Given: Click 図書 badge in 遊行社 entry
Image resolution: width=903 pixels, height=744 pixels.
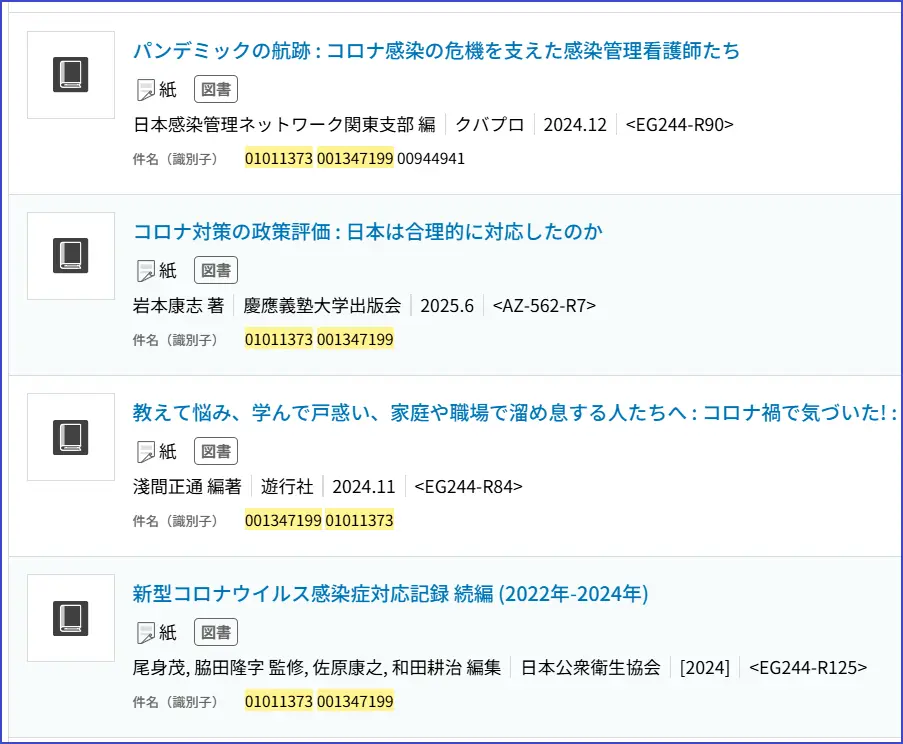Looking at the screenshot, I should point(215,451).
